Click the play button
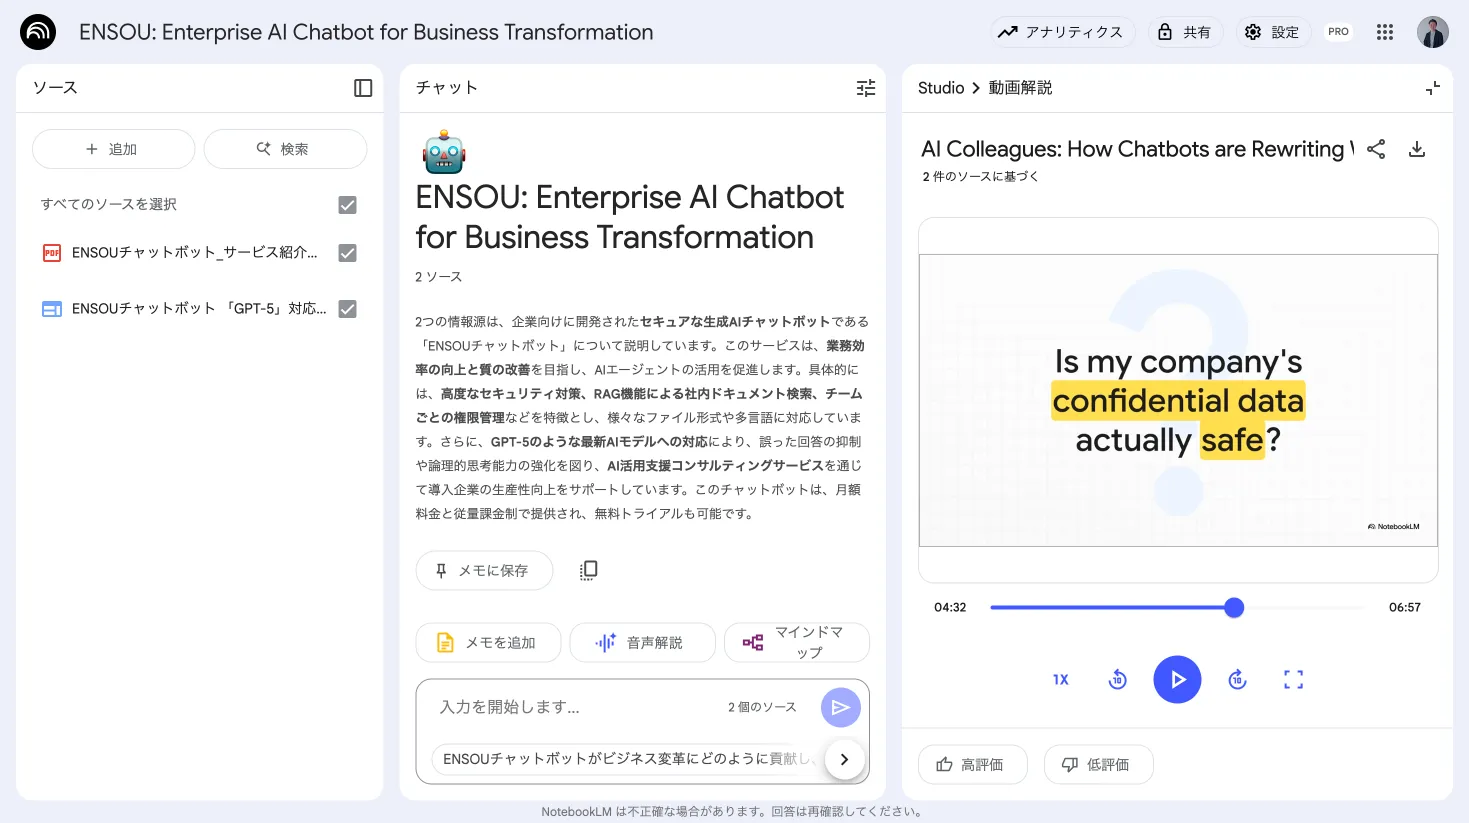This screenshot has height=823, width=1469. [1177, 680]
